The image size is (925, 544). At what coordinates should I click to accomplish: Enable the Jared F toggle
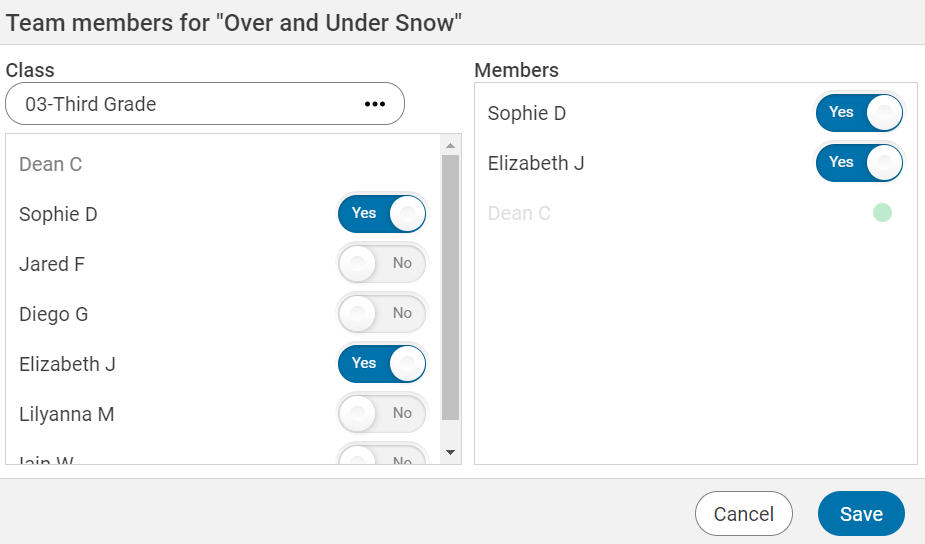coord(382,264)
